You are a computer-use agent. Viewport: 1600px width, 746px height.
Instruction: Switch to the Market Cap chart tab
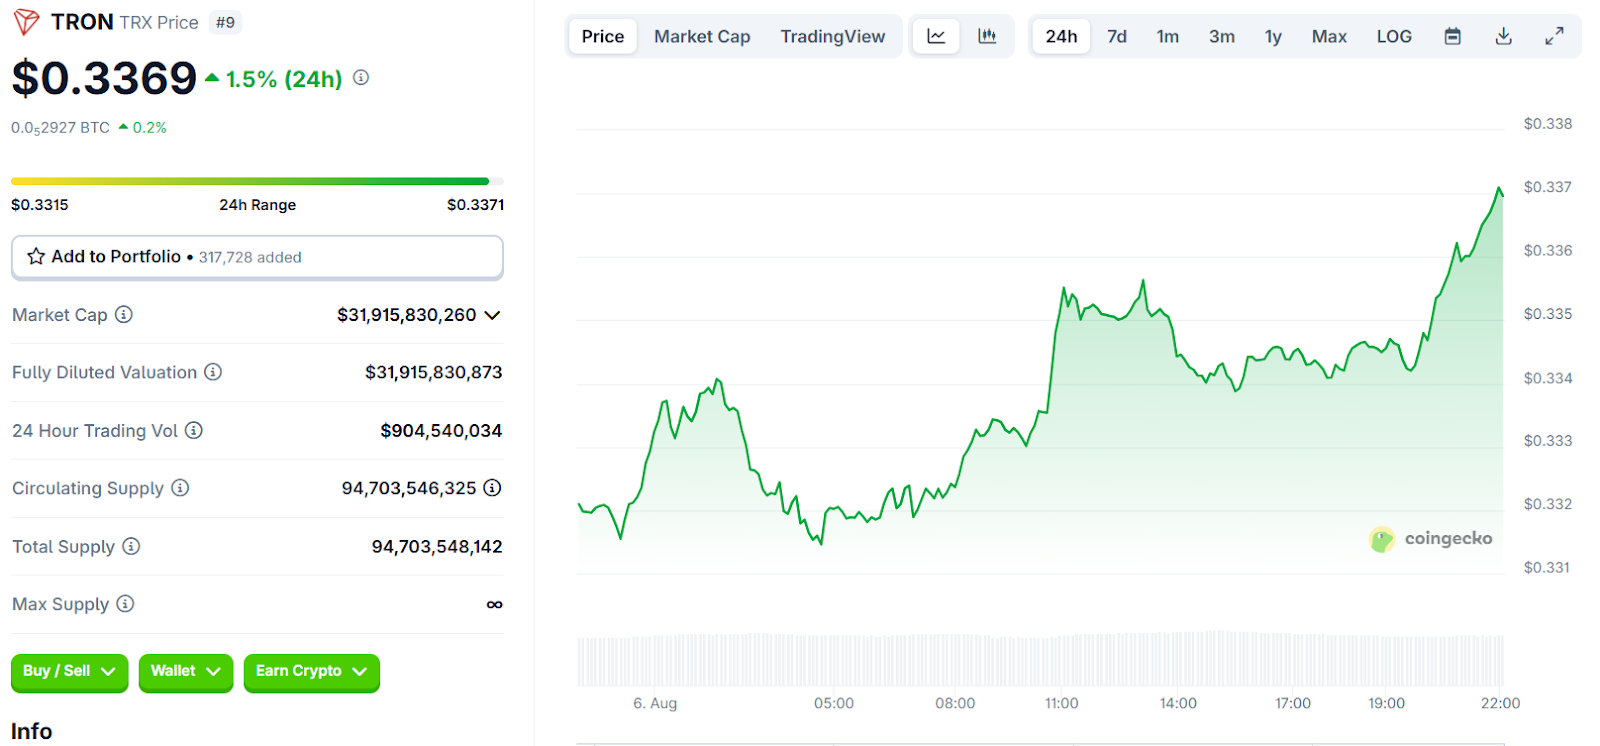pyautogui.click(x=702, y=36)
